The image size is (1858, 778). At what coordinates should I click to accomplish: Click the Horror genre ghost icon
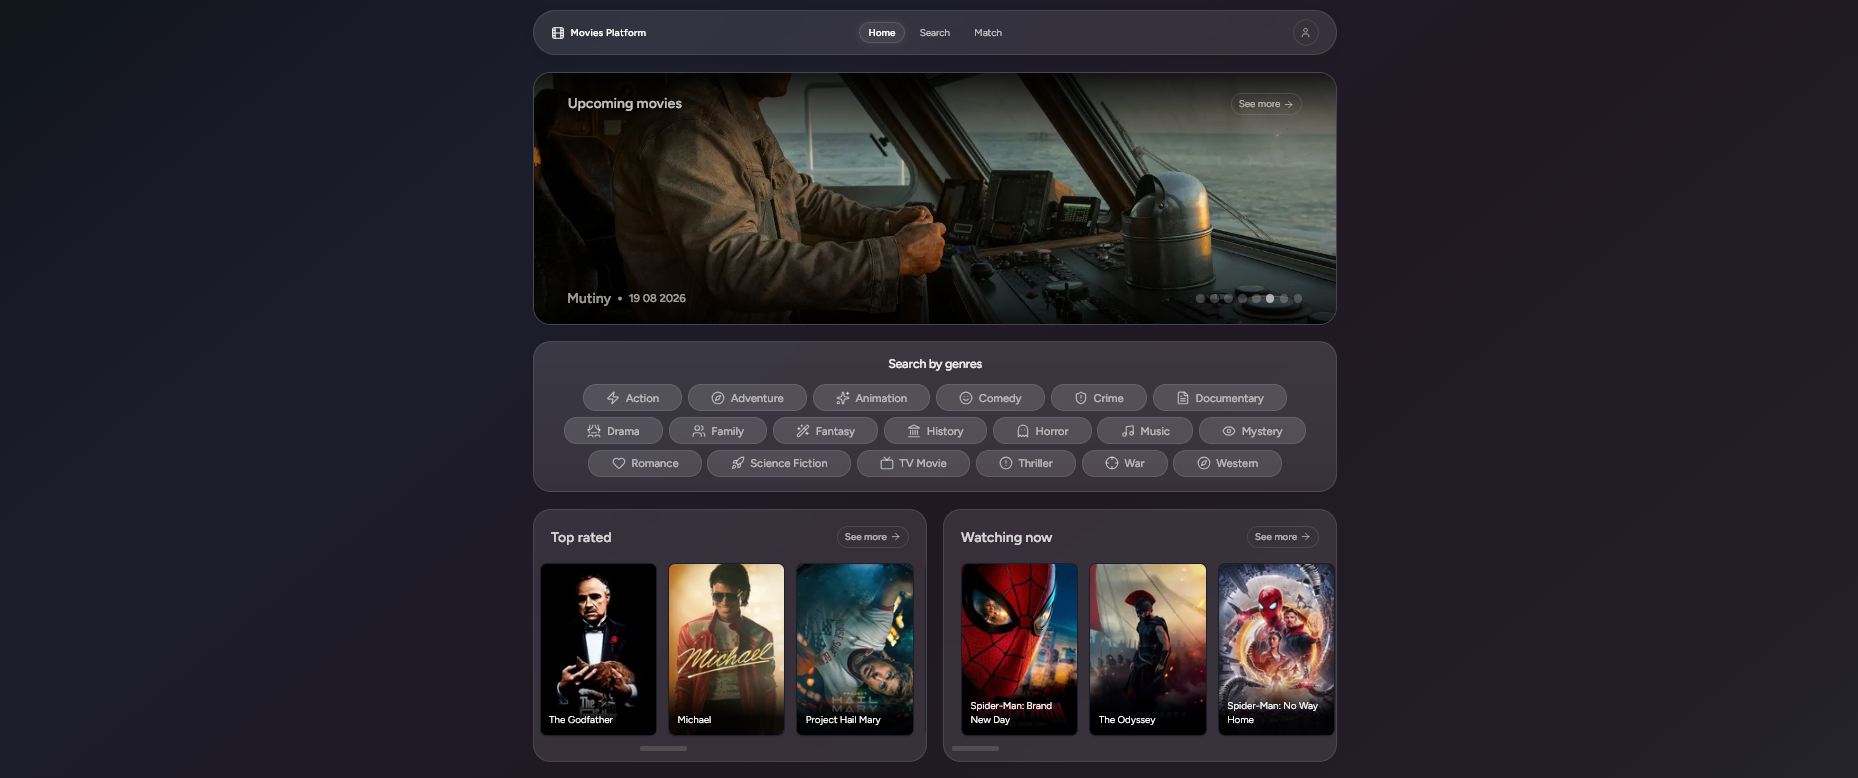[1023, 431]
